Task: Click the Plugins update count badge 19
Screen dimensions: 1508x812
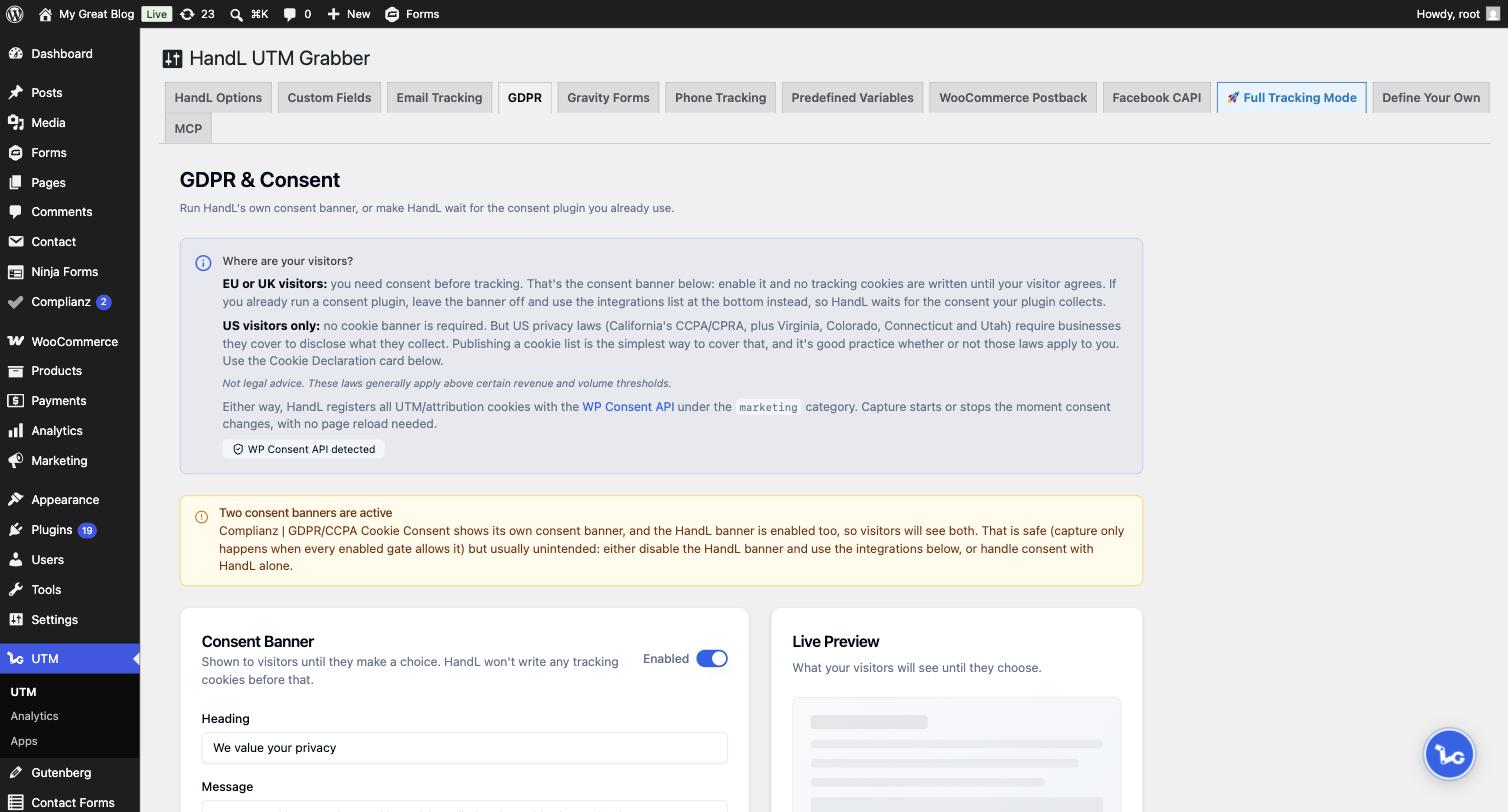Action: pos(87,531)
